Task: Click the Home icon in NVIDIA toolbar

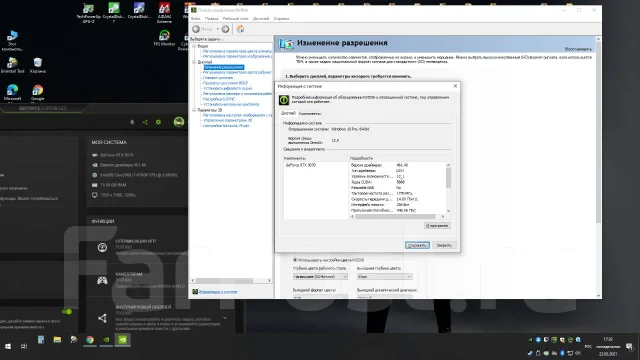Action: pyautogui.click(x=240, y=29)
